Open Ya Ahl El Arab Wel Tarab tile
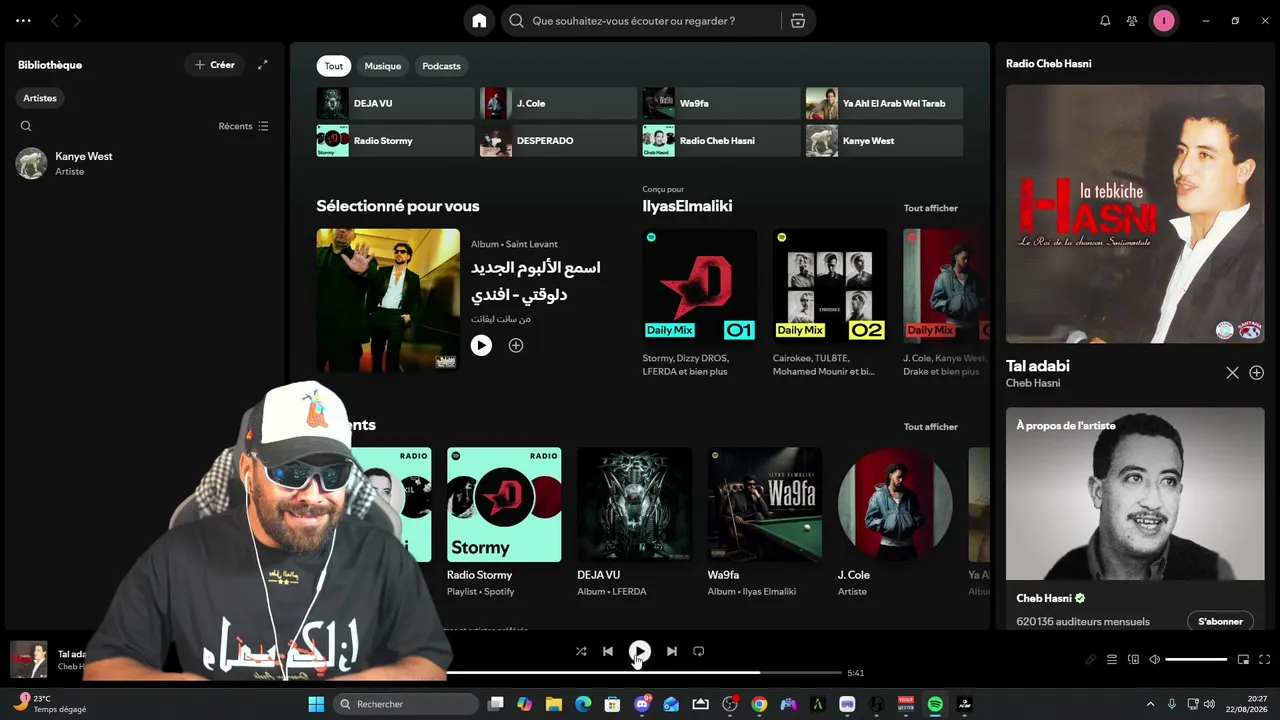The image size is (1280, 720). pos(884,103)
